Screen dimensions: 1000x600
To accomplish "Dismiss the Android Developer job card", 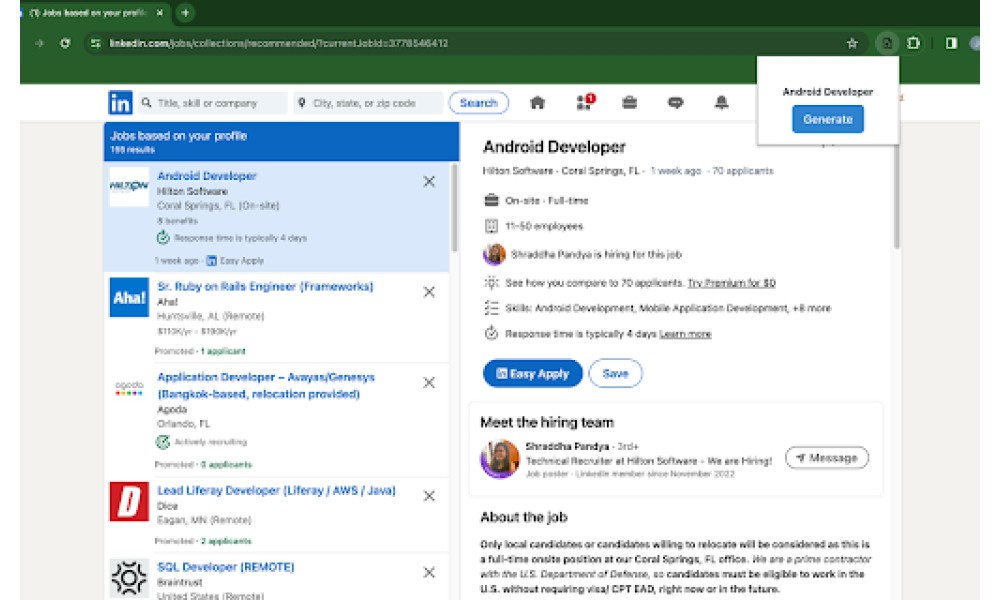I will 429,182.
